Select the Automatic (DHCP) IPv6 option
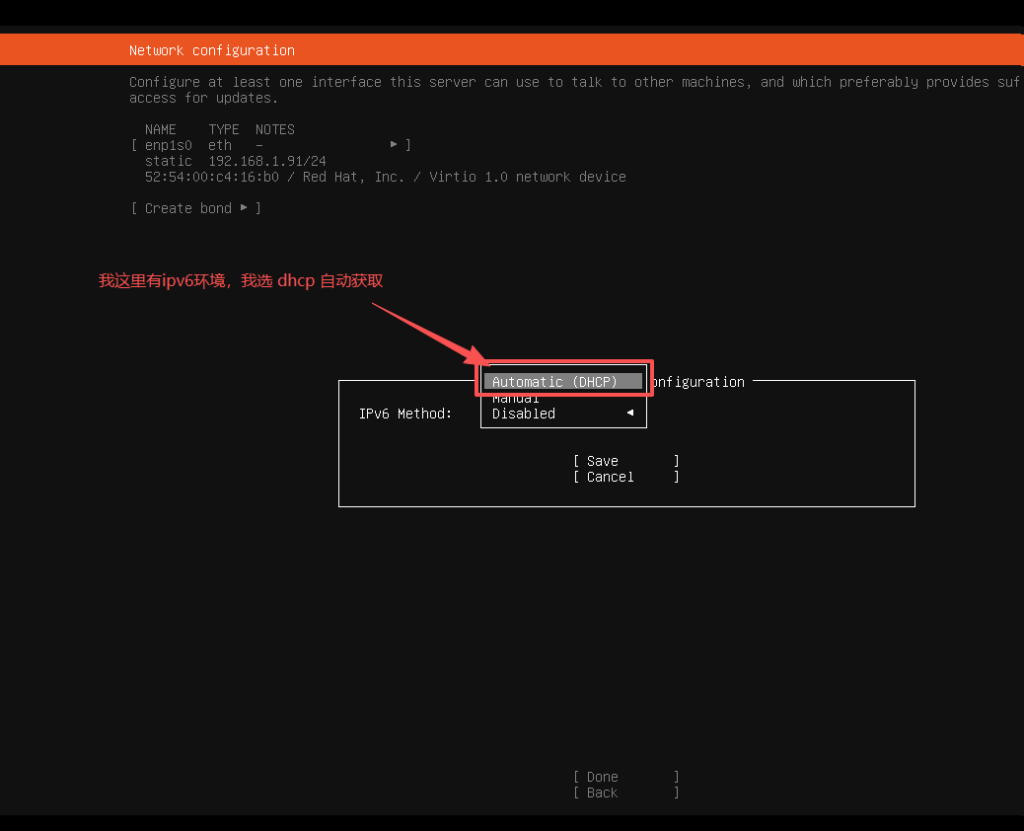Screen dimensions: 1024x831 (x=561, y=381)
